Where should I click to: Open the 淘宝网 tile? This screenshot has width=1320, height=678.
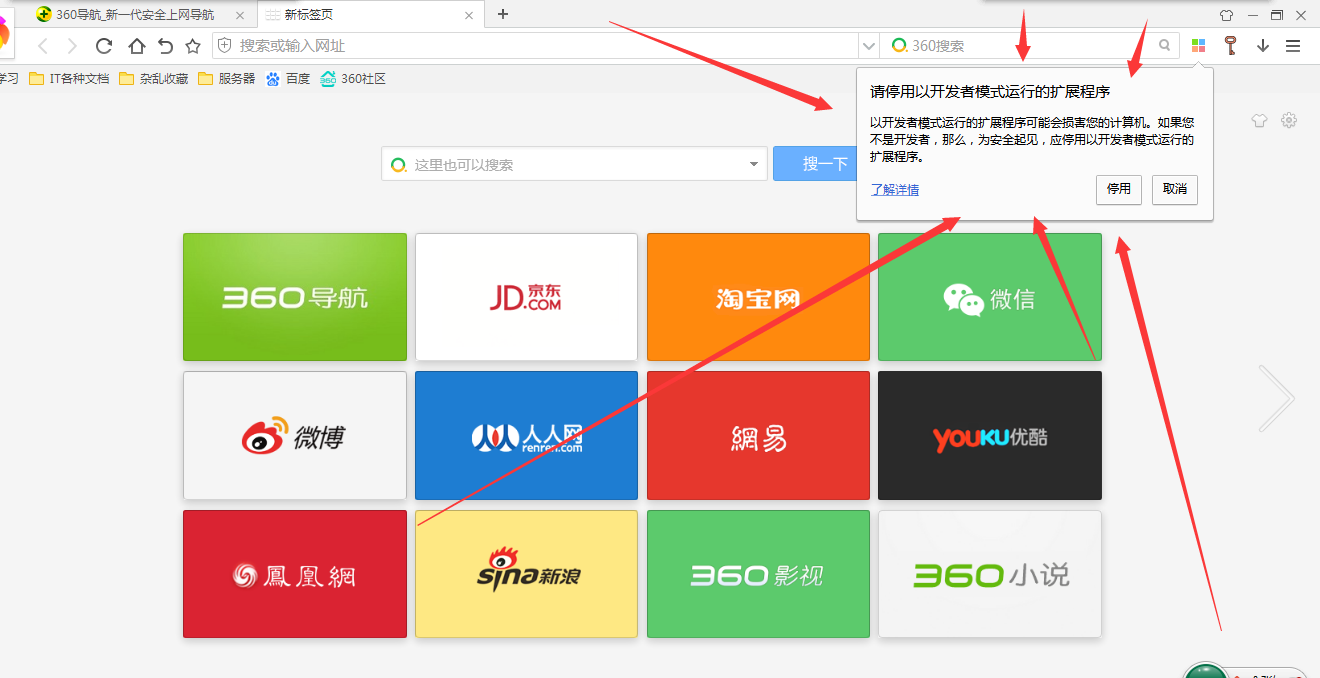tap(758, 297)
